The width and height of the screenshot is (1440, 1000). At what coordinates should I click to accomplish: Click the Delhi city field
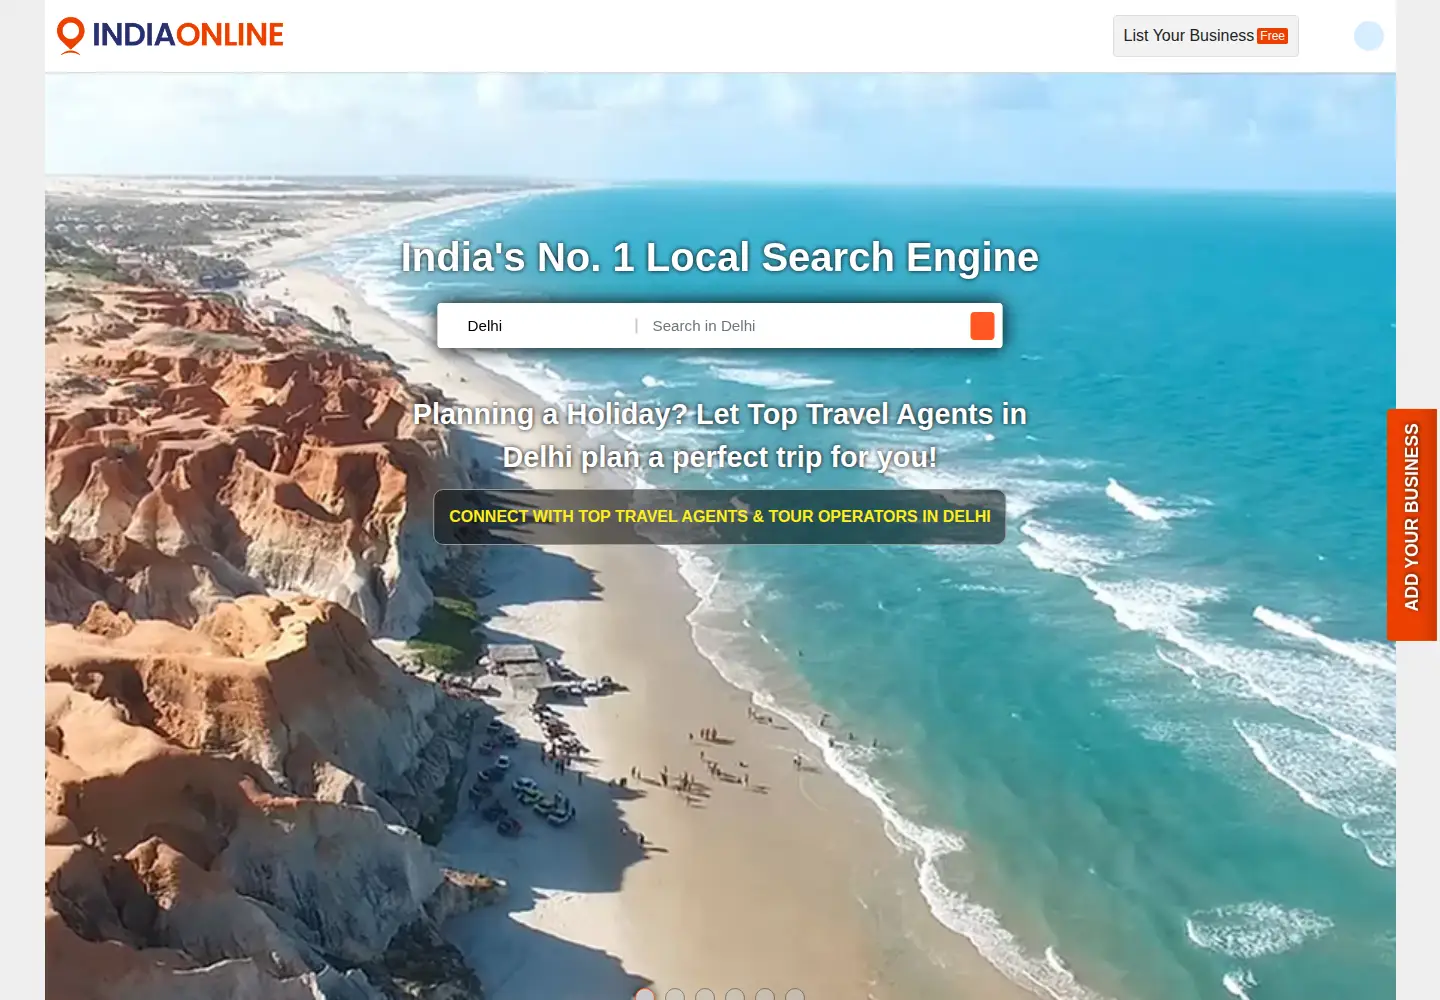(x=540, y=326)
